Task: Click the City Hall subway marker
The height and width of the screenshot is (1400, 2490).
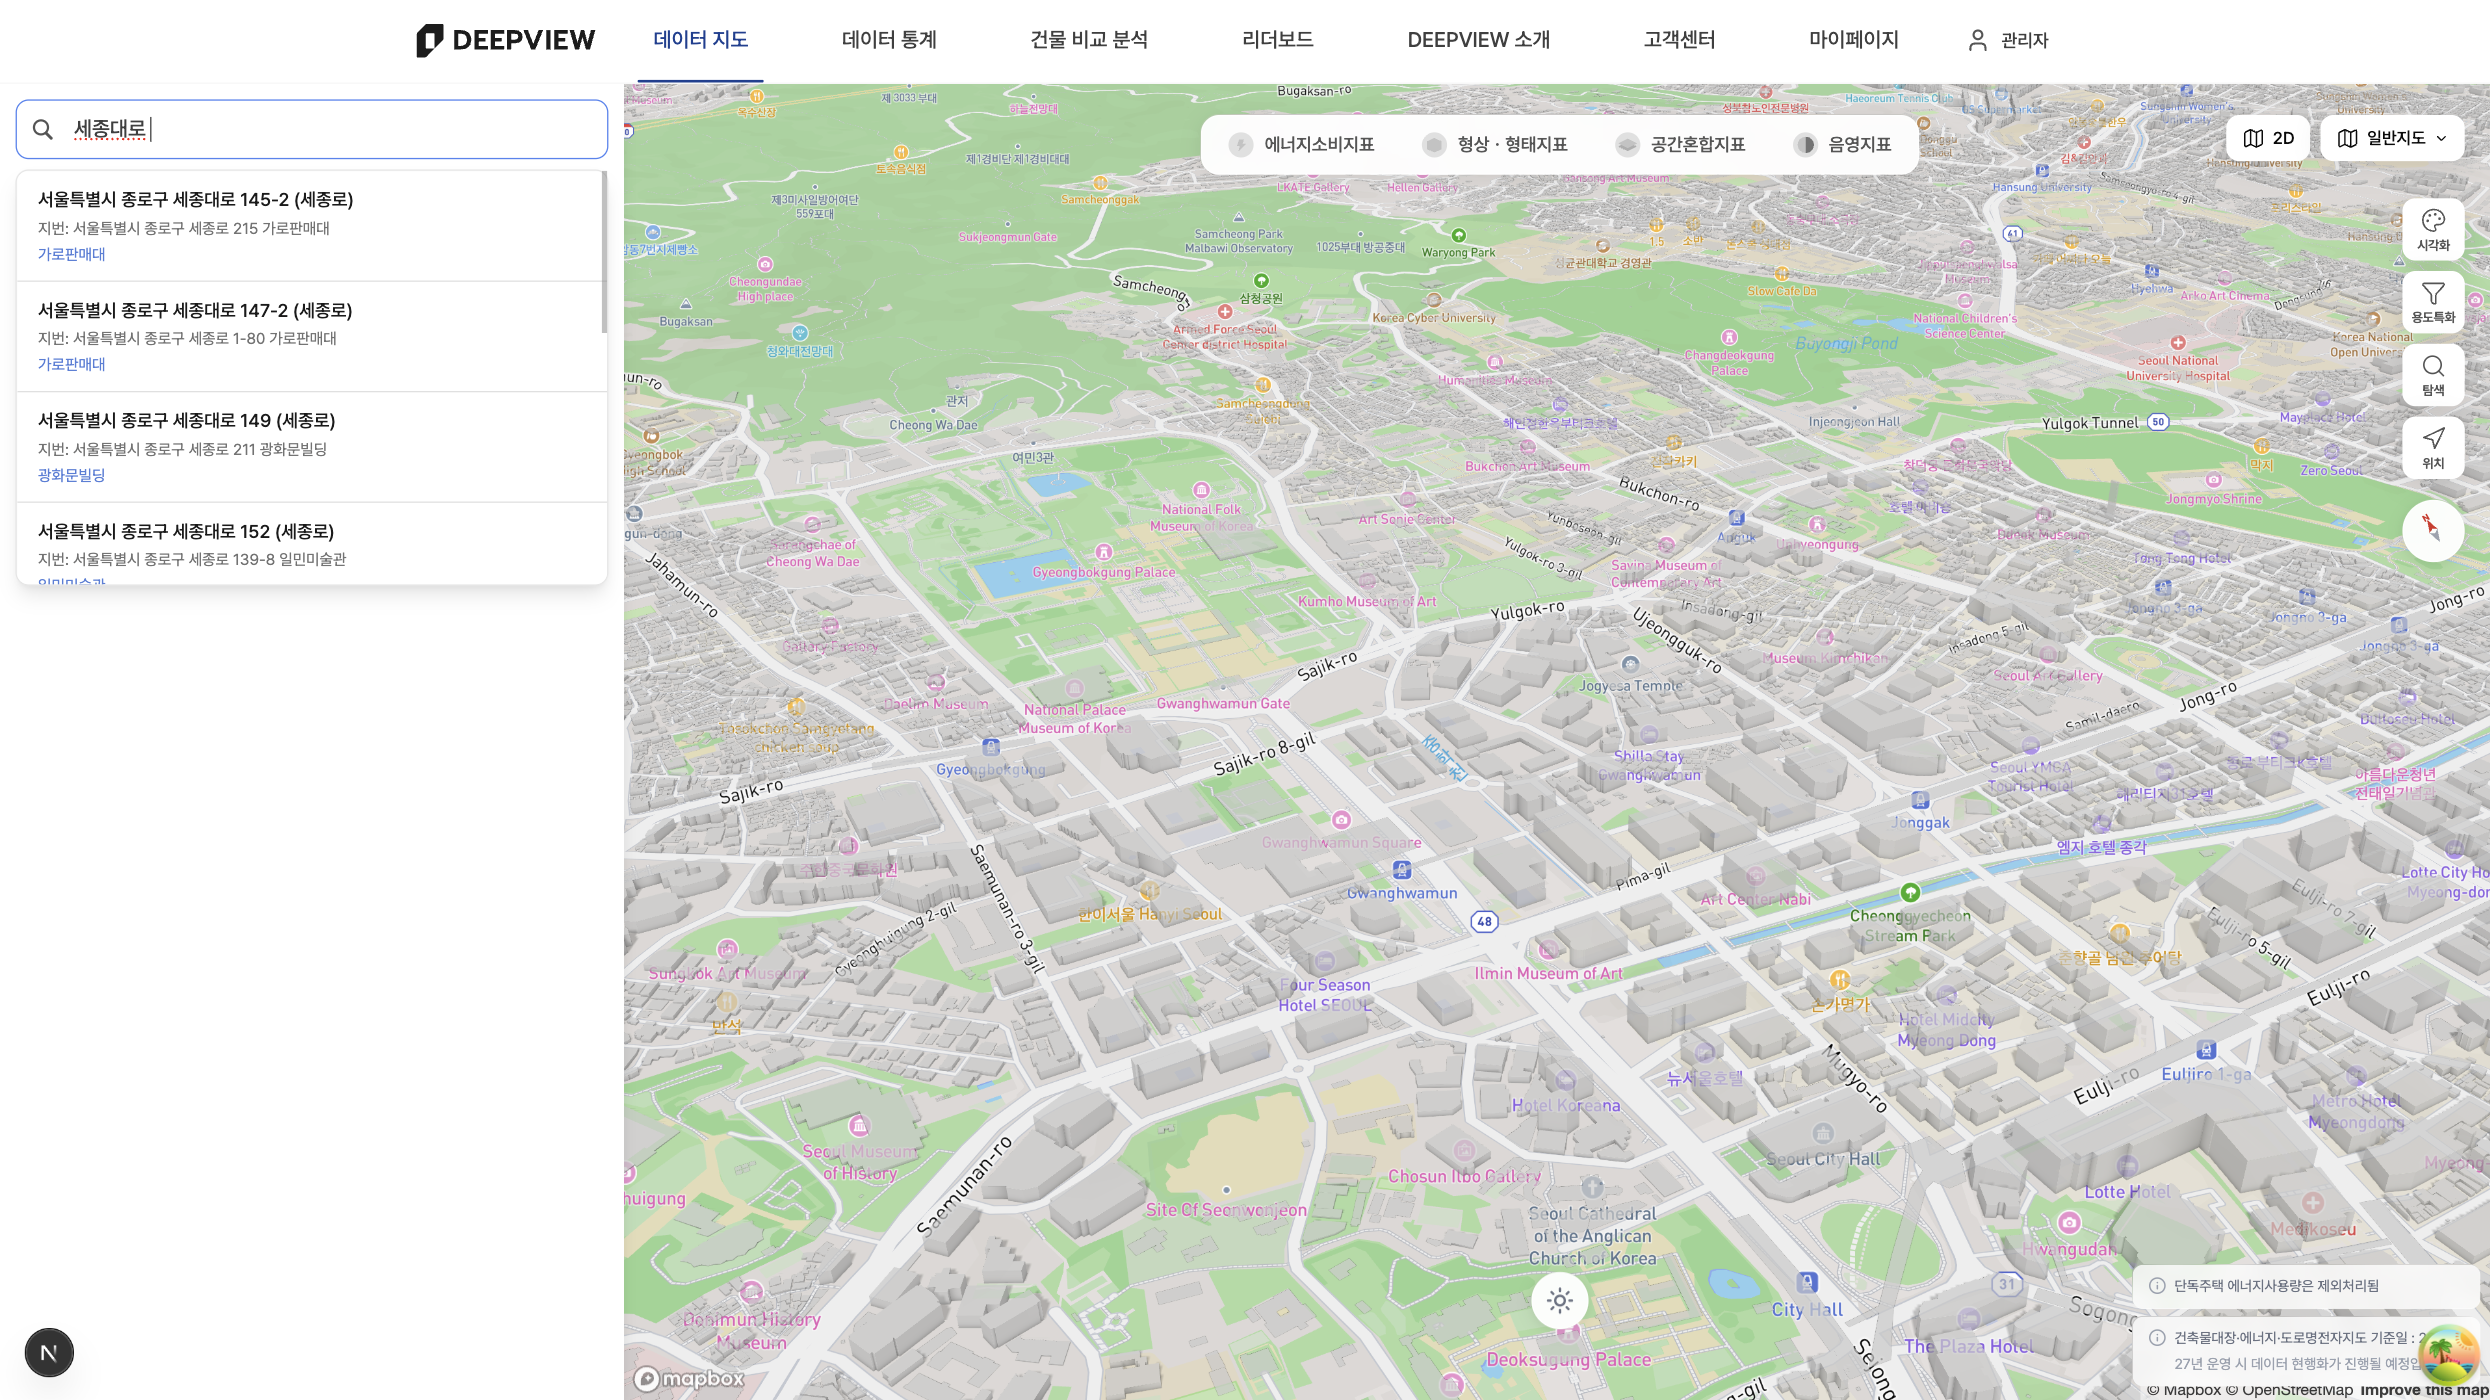Action: (1806, 1282)
